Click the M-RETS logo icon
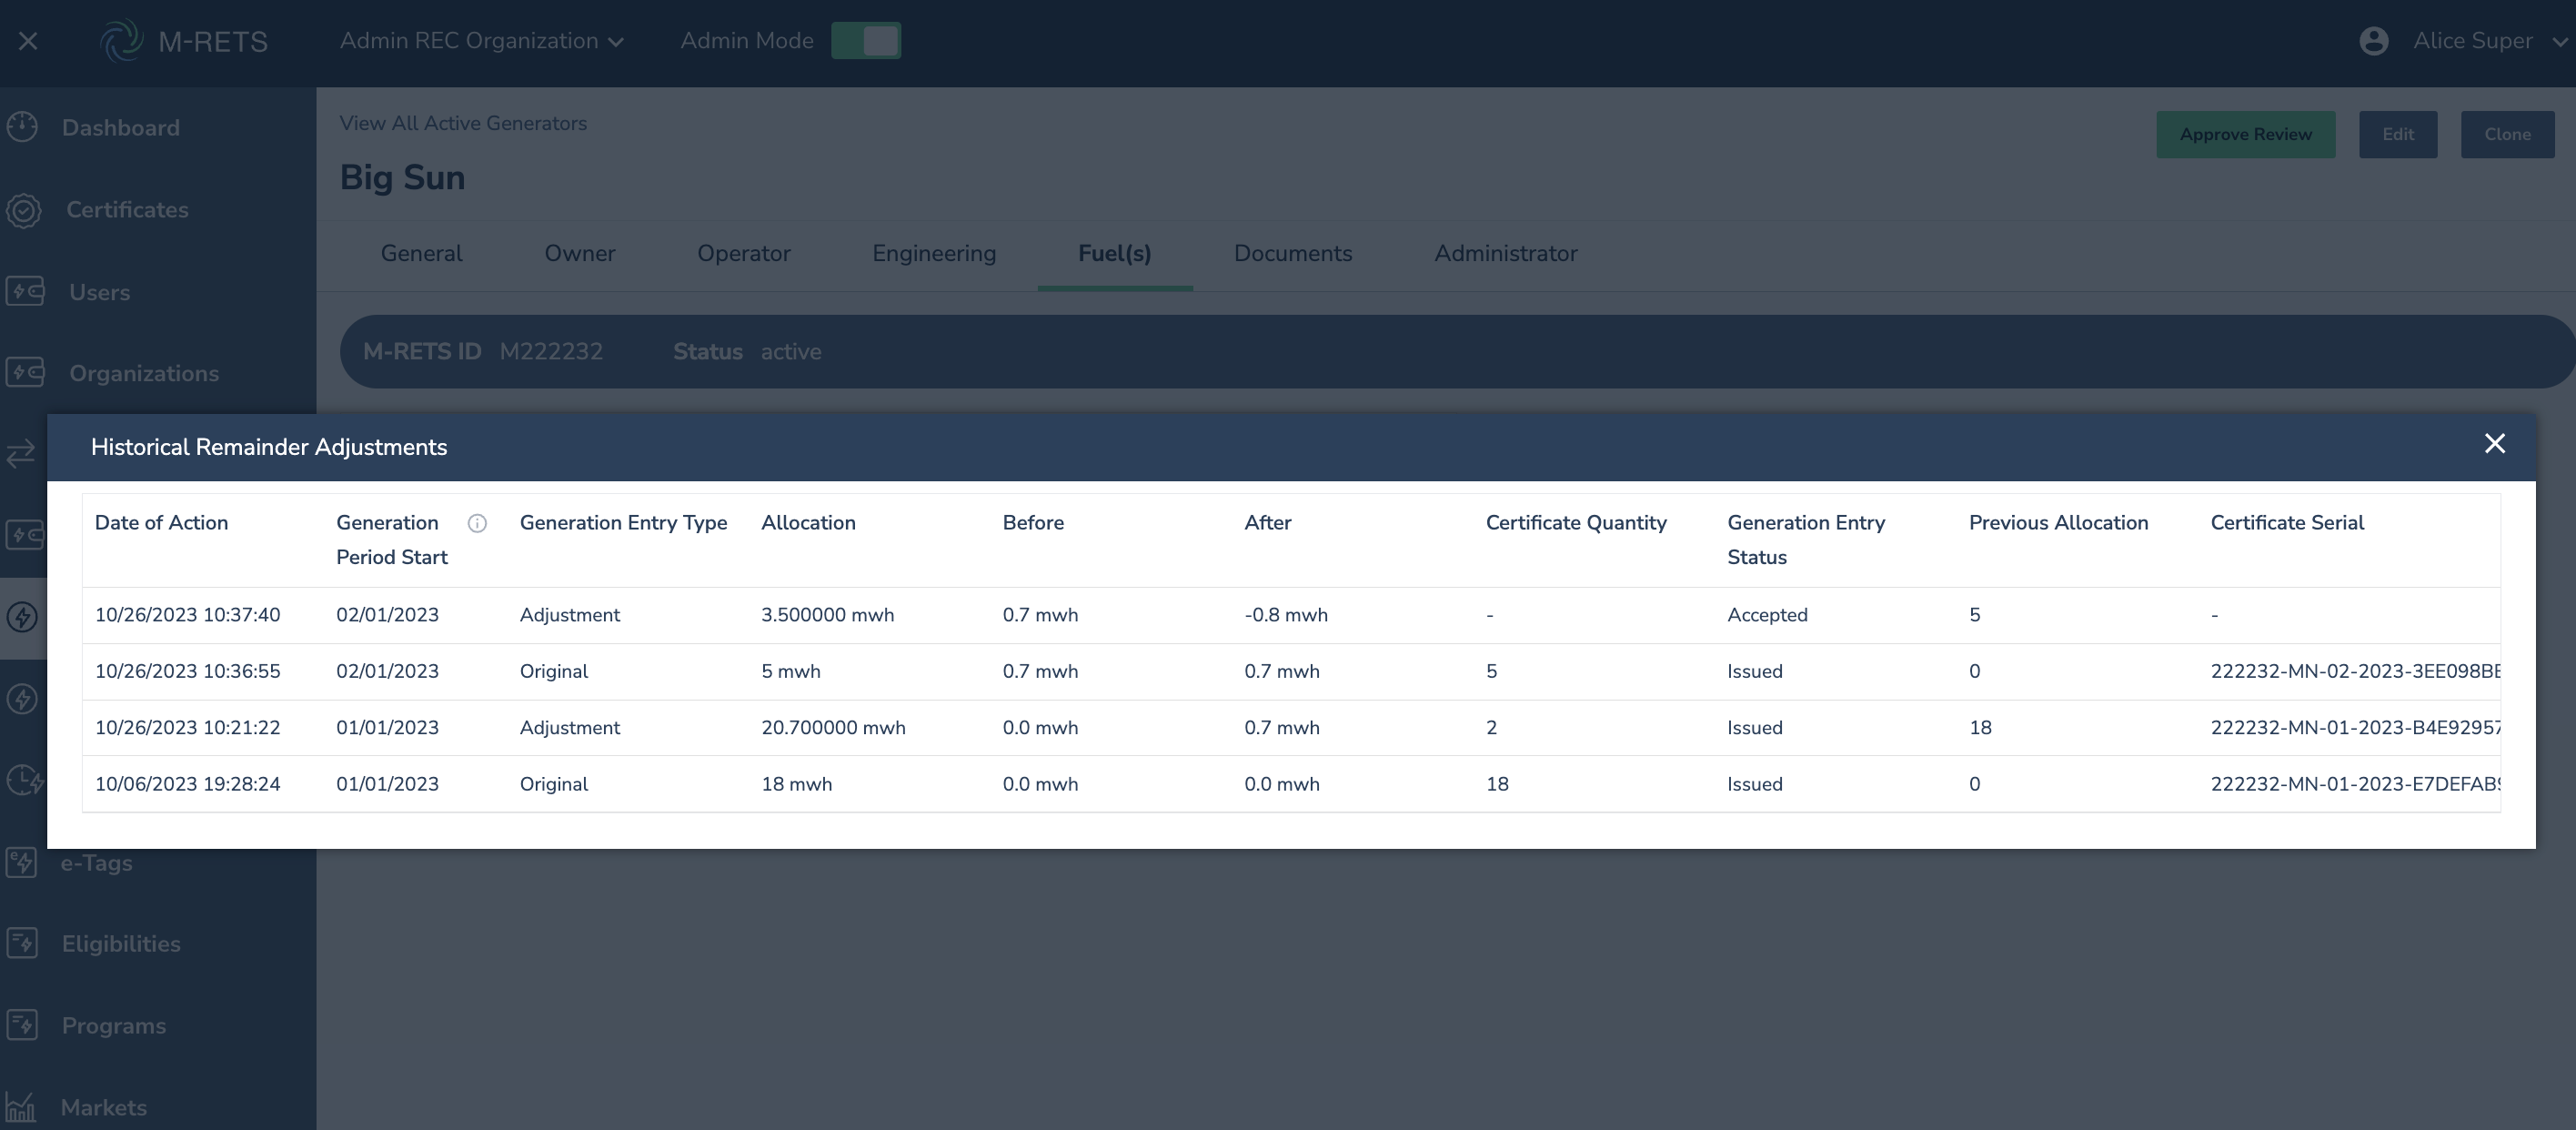 (x=122, y=41)
